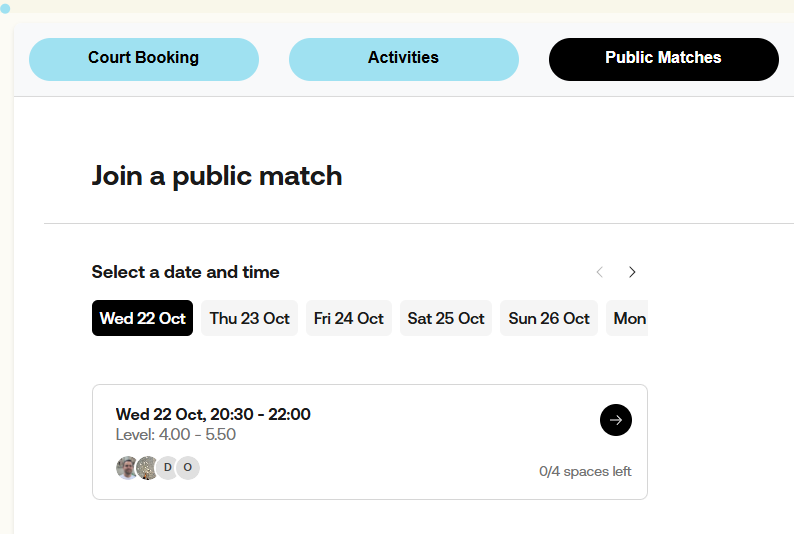Click the blue dot in the top-left corner

(x=5, y=7)
